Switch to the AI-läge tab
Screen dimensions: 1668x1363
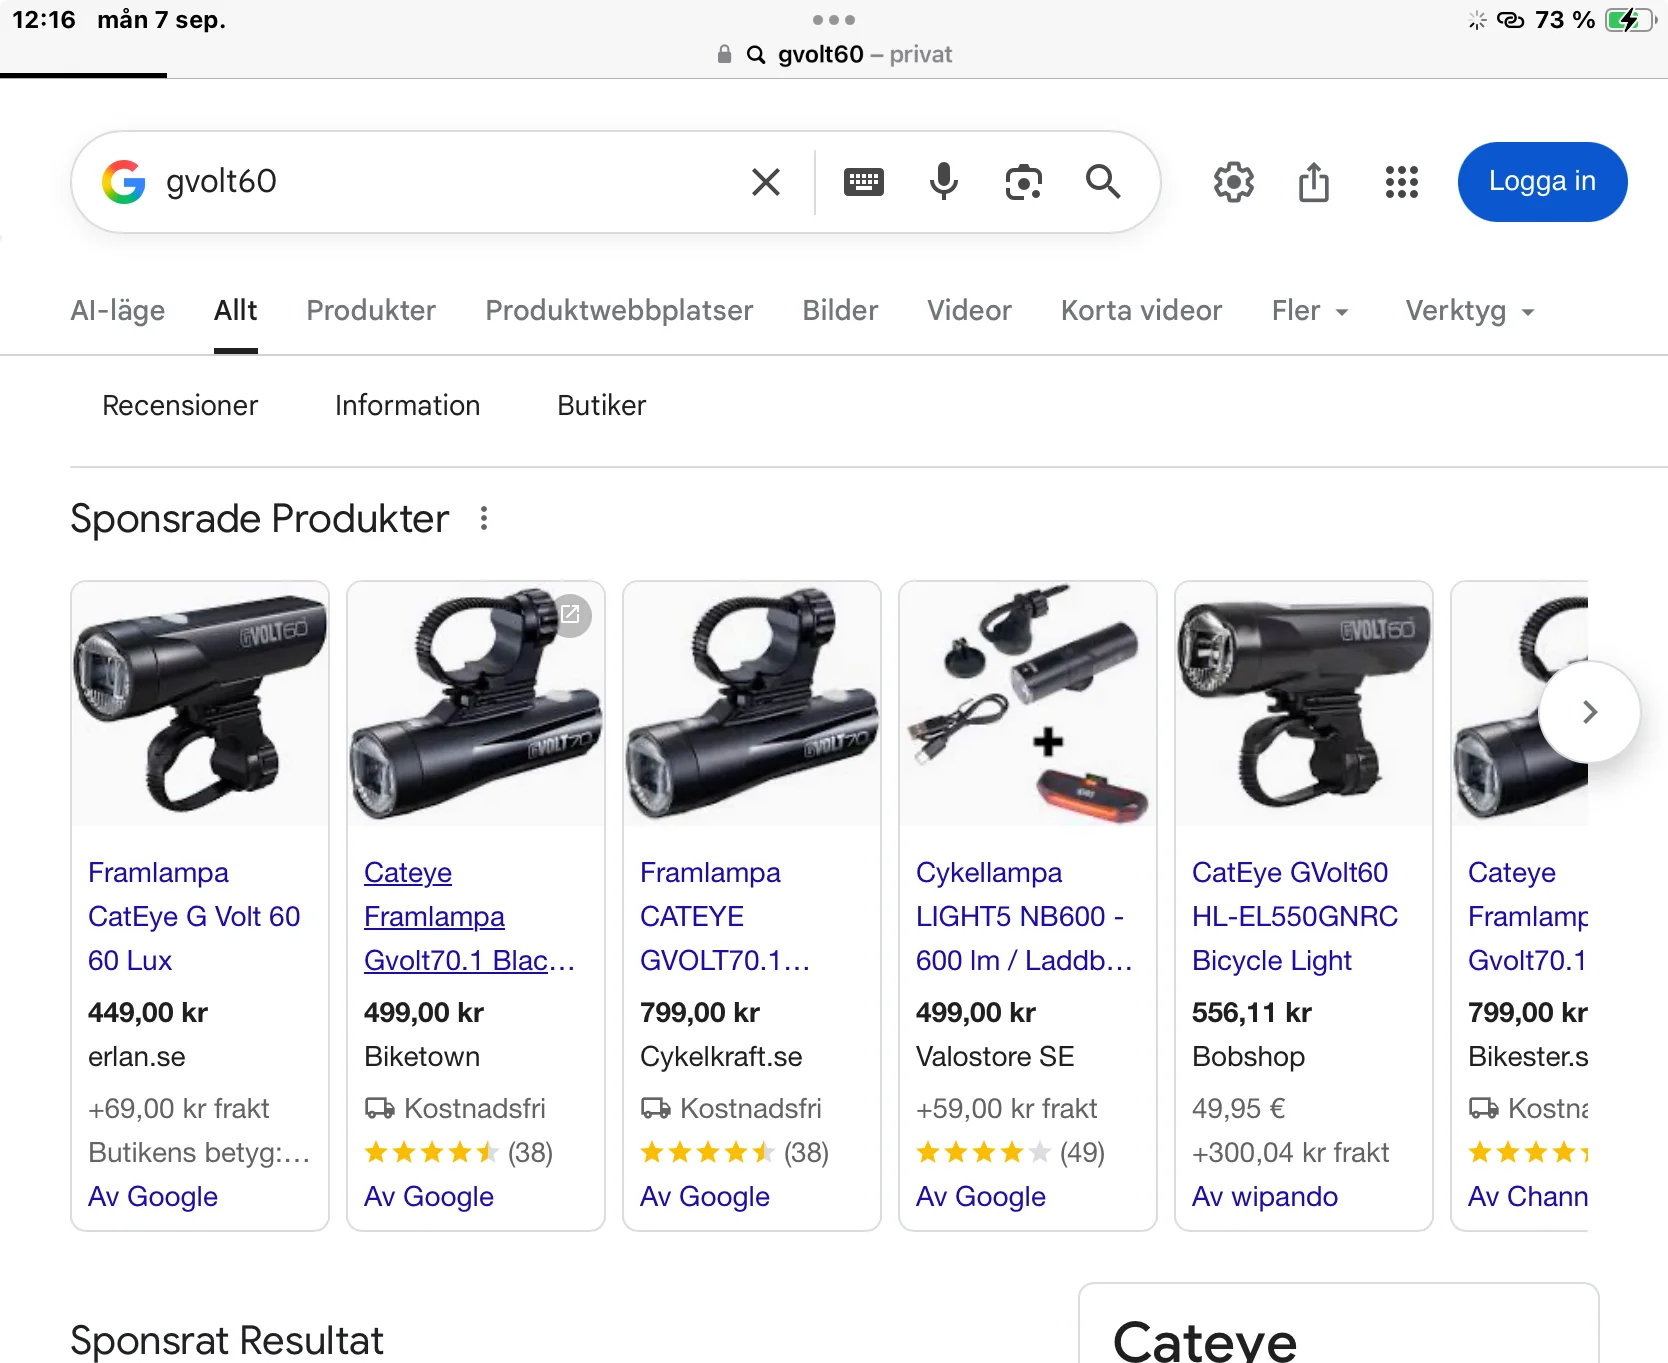point(118,311)
